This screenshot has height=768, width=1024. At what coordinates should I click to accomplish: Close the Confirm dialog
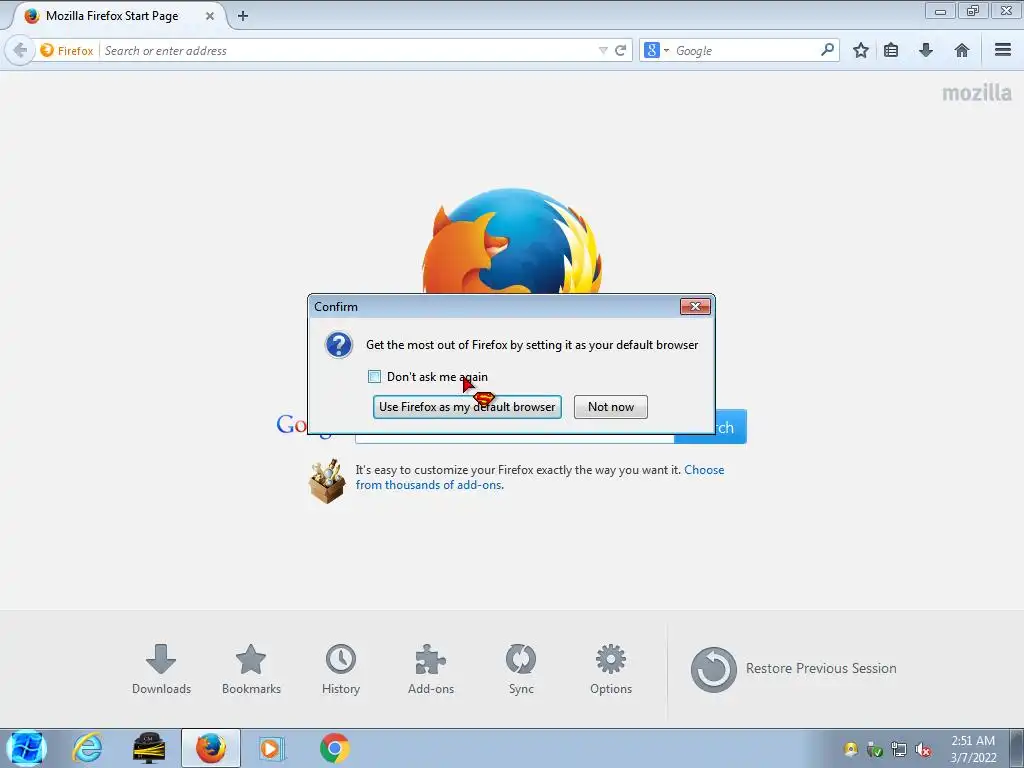(695, 306)
